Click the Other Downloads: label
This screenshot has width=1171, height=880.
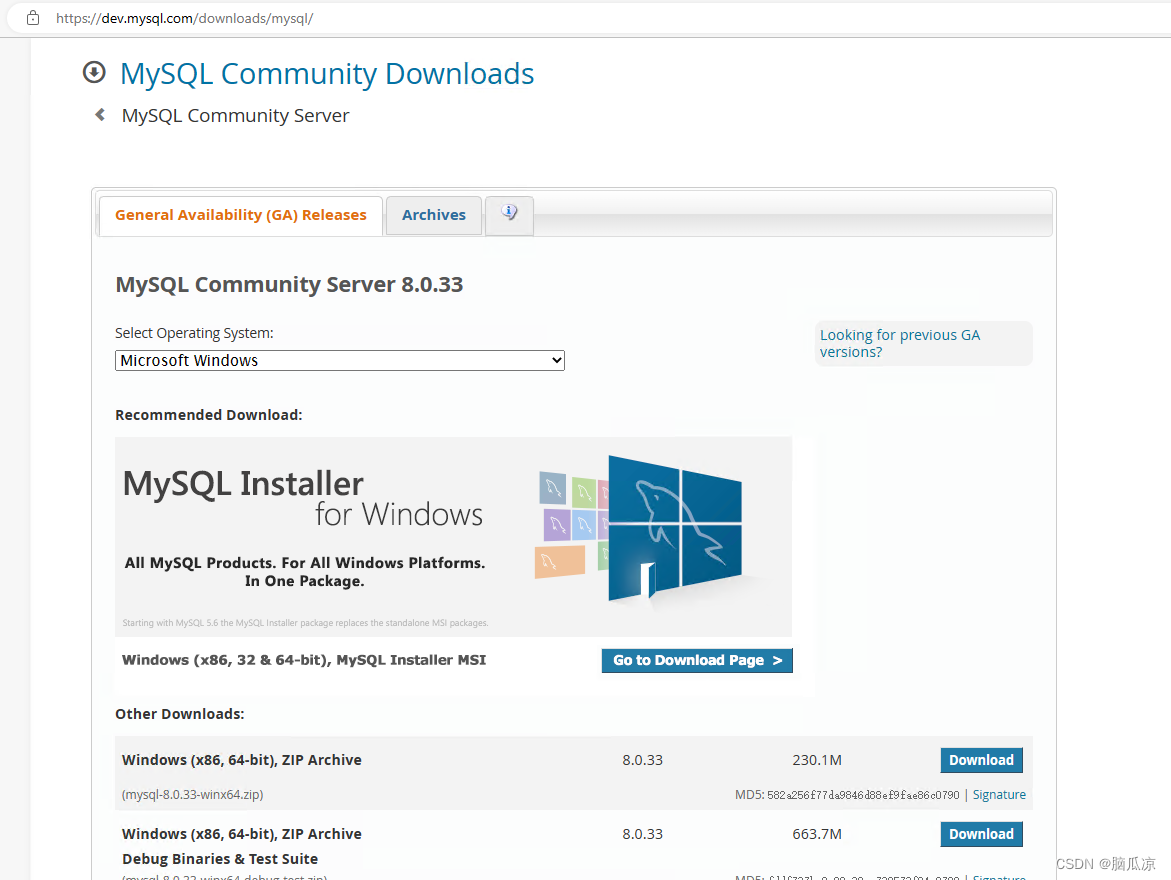click(179, 713)
